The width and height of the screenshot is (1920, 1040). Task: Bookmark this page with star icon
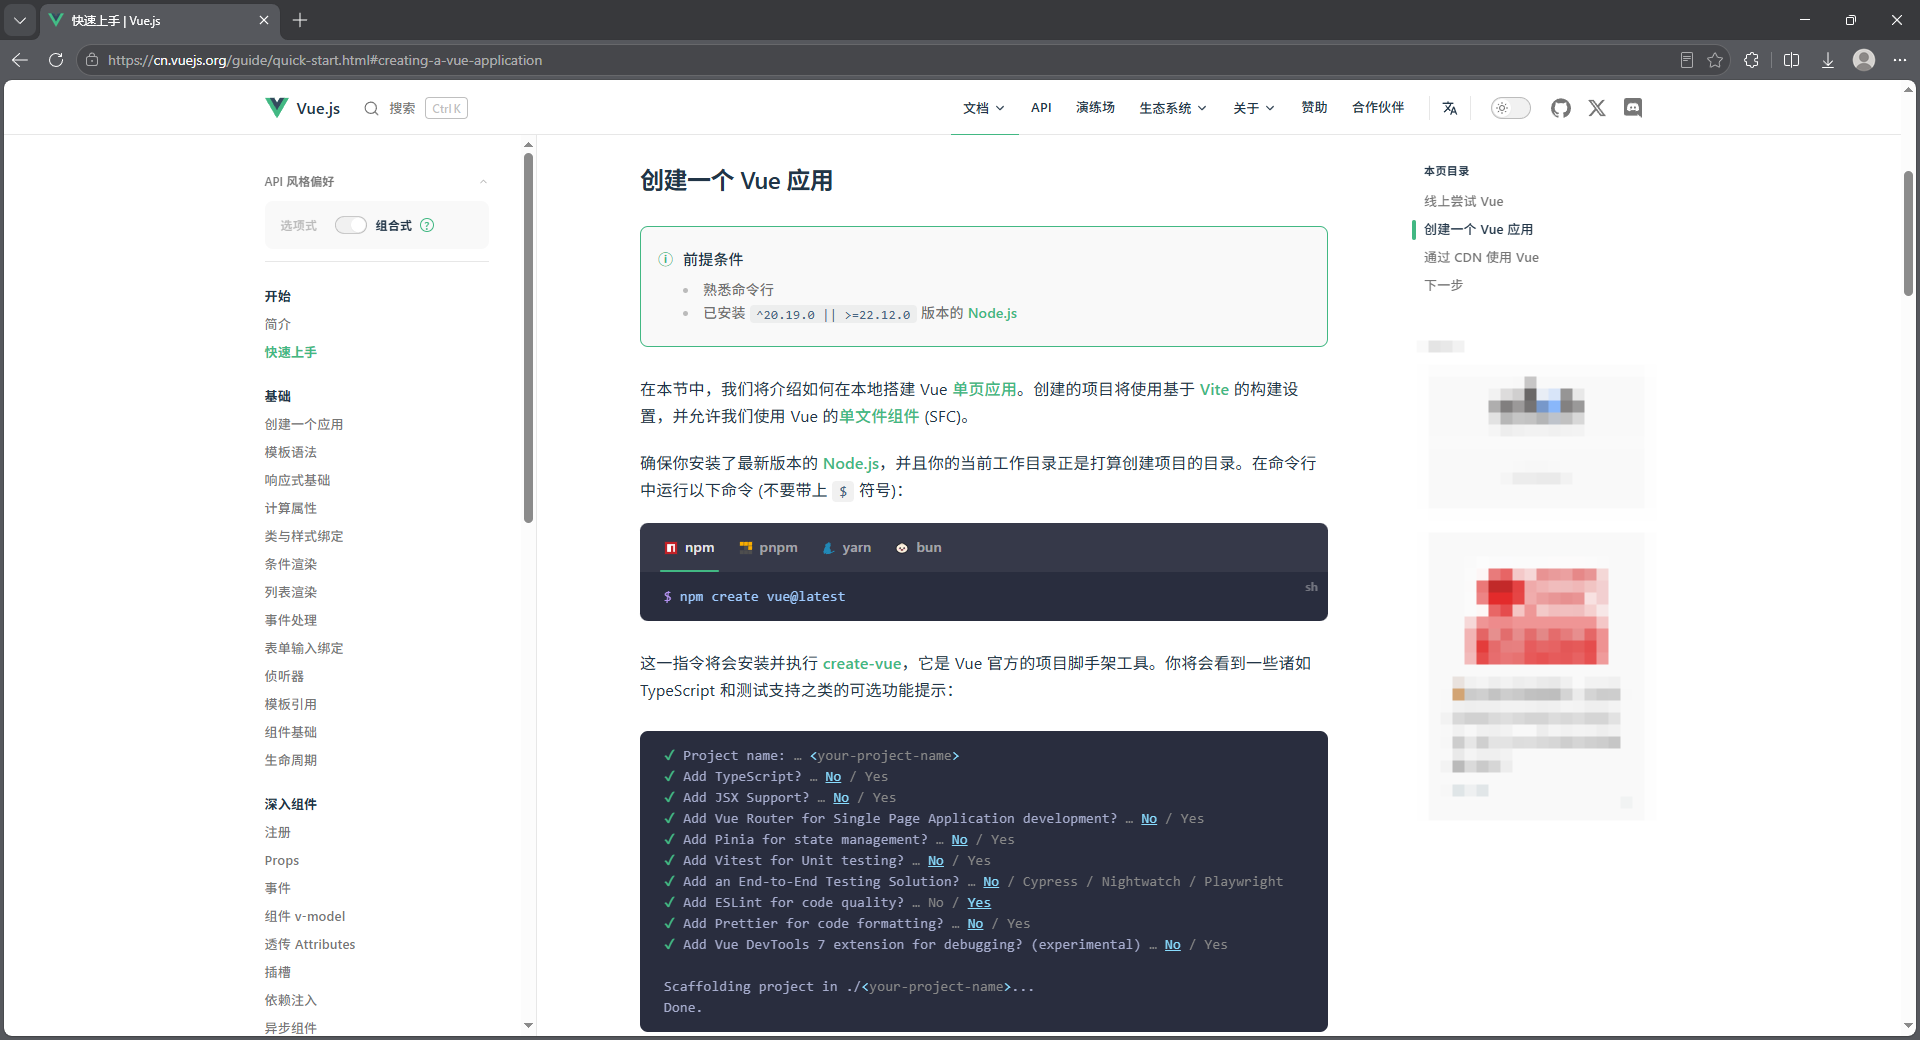pyautogui.click(x=1715, y=60)
